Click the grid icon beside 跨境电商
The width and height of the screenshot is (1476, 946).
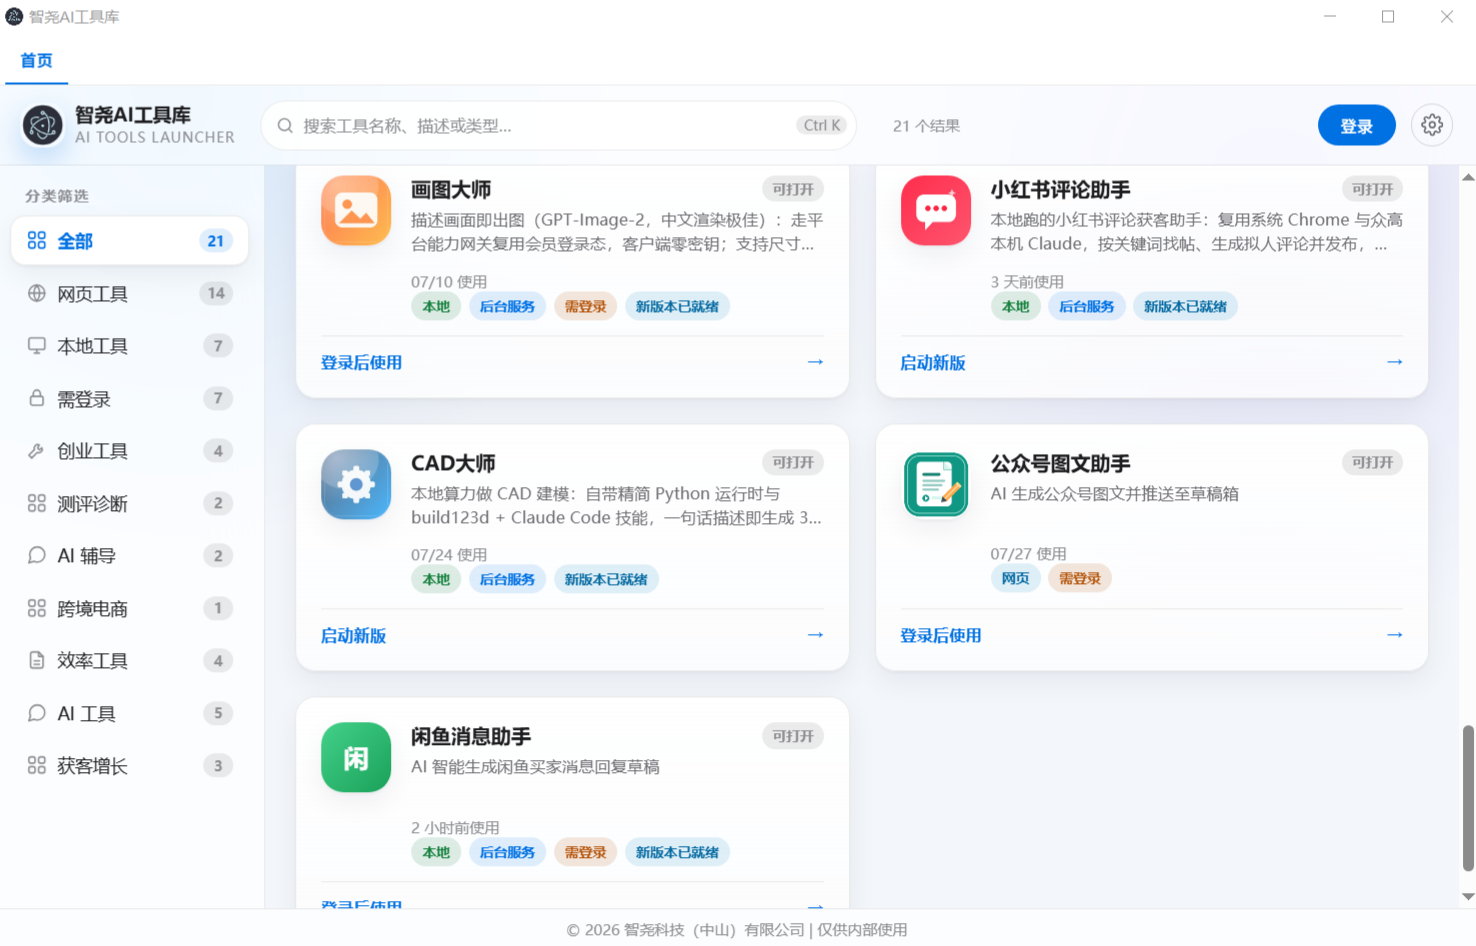tap(37, 608)
